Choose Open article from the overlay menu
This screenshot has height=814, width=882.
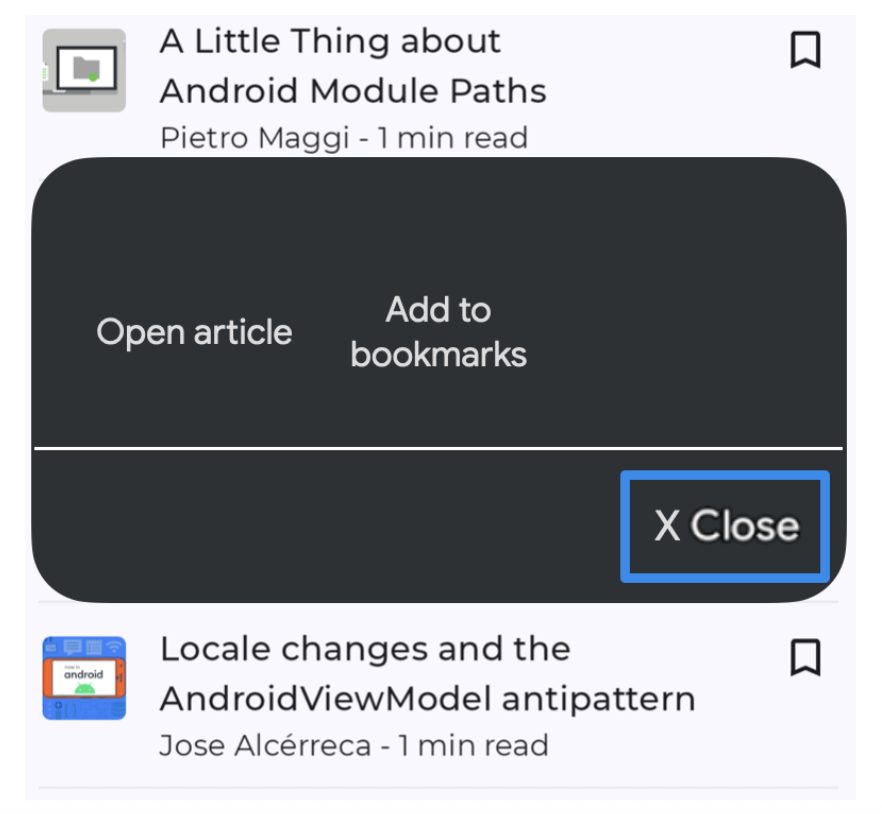194,331
